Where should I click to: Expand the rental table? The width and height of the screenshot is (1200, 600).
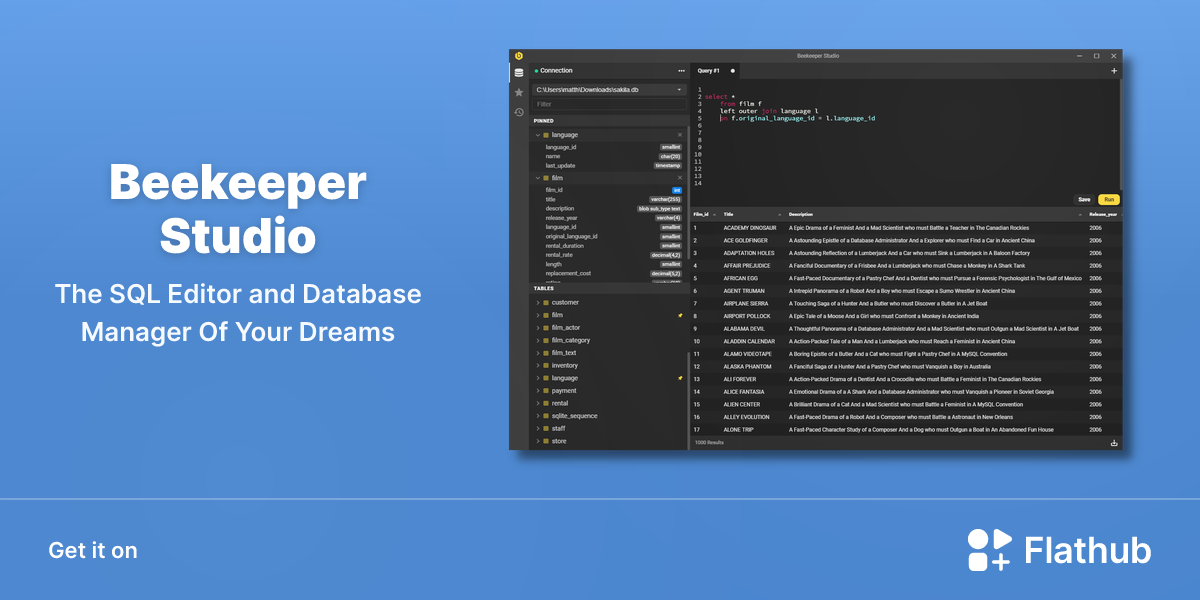click(x=537, y=403)
